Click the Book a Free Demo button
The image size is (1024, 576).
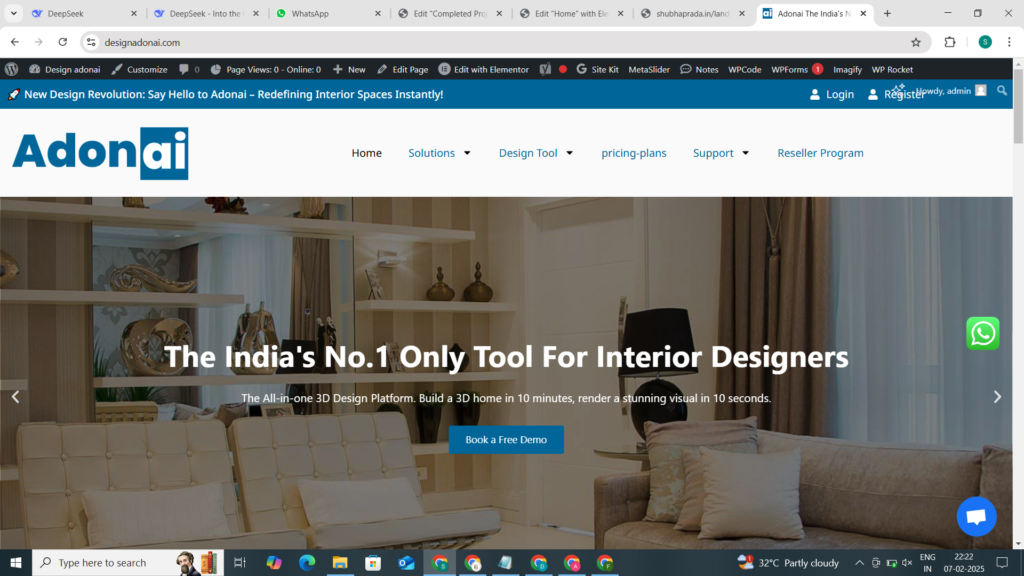[506, 440]
